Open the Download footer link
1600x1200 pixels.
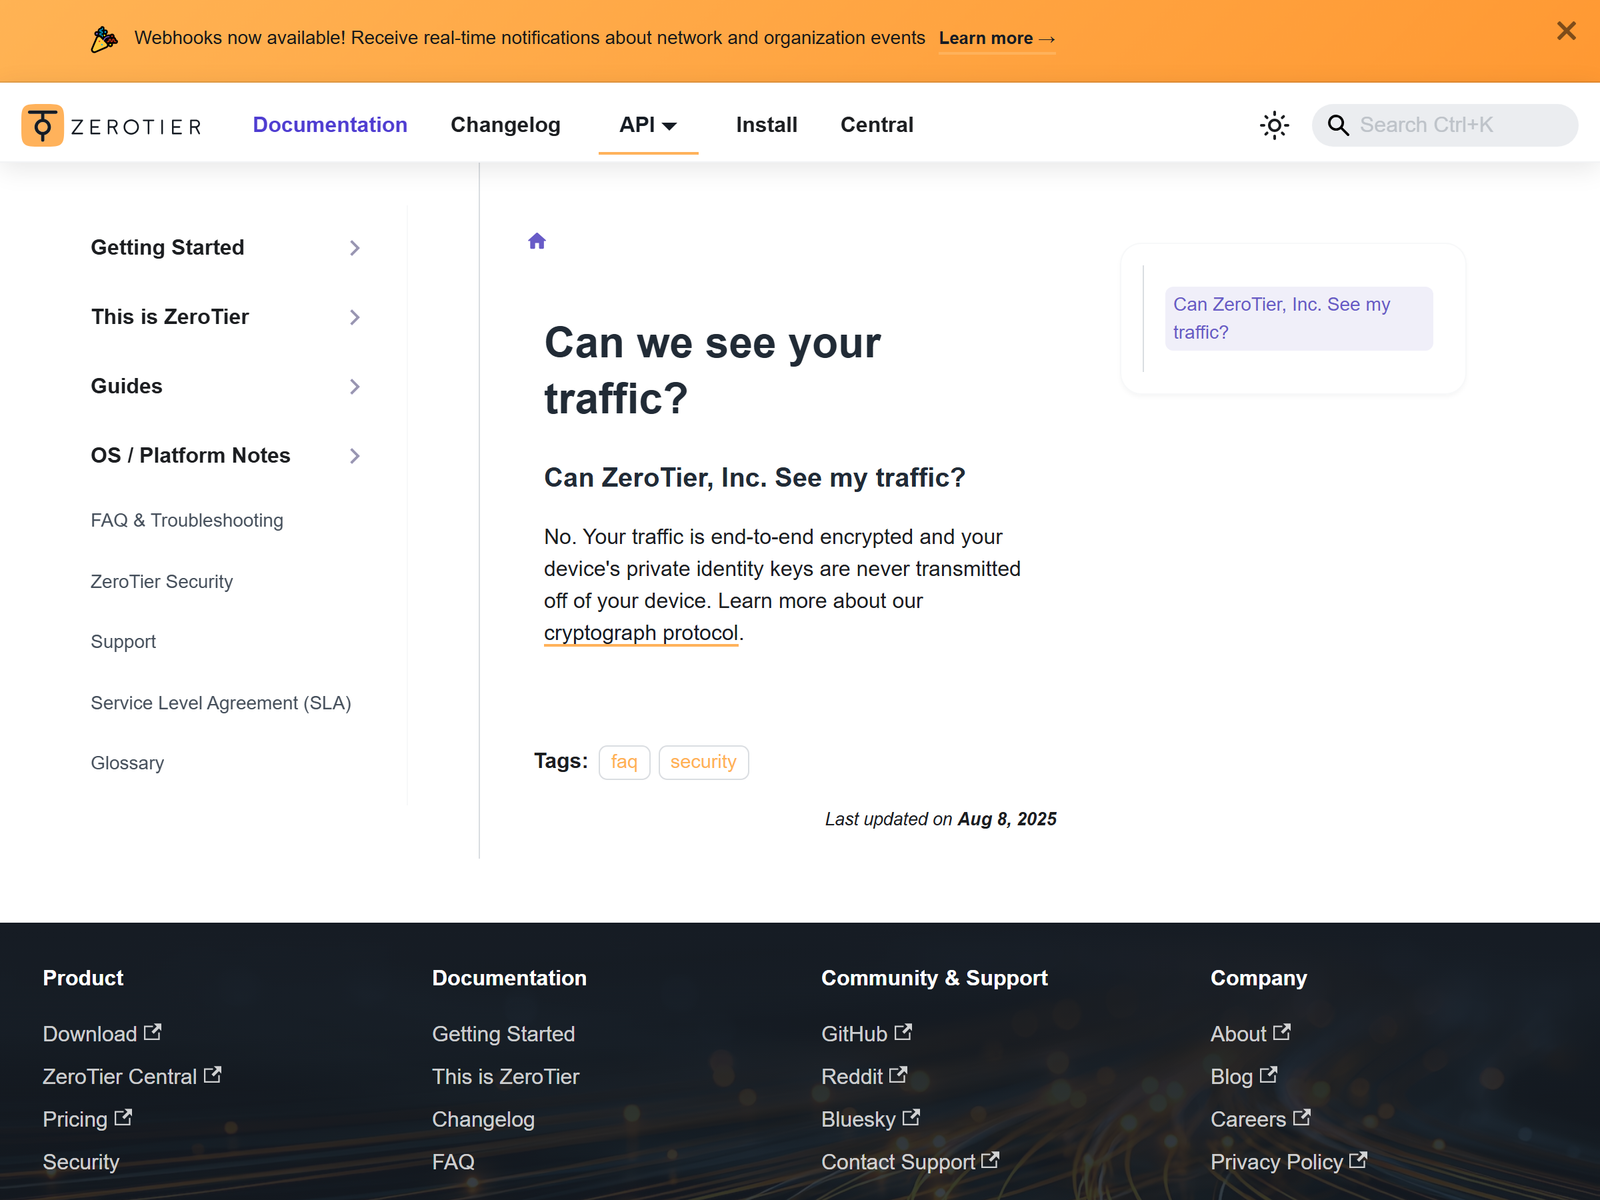point(90,1034)
